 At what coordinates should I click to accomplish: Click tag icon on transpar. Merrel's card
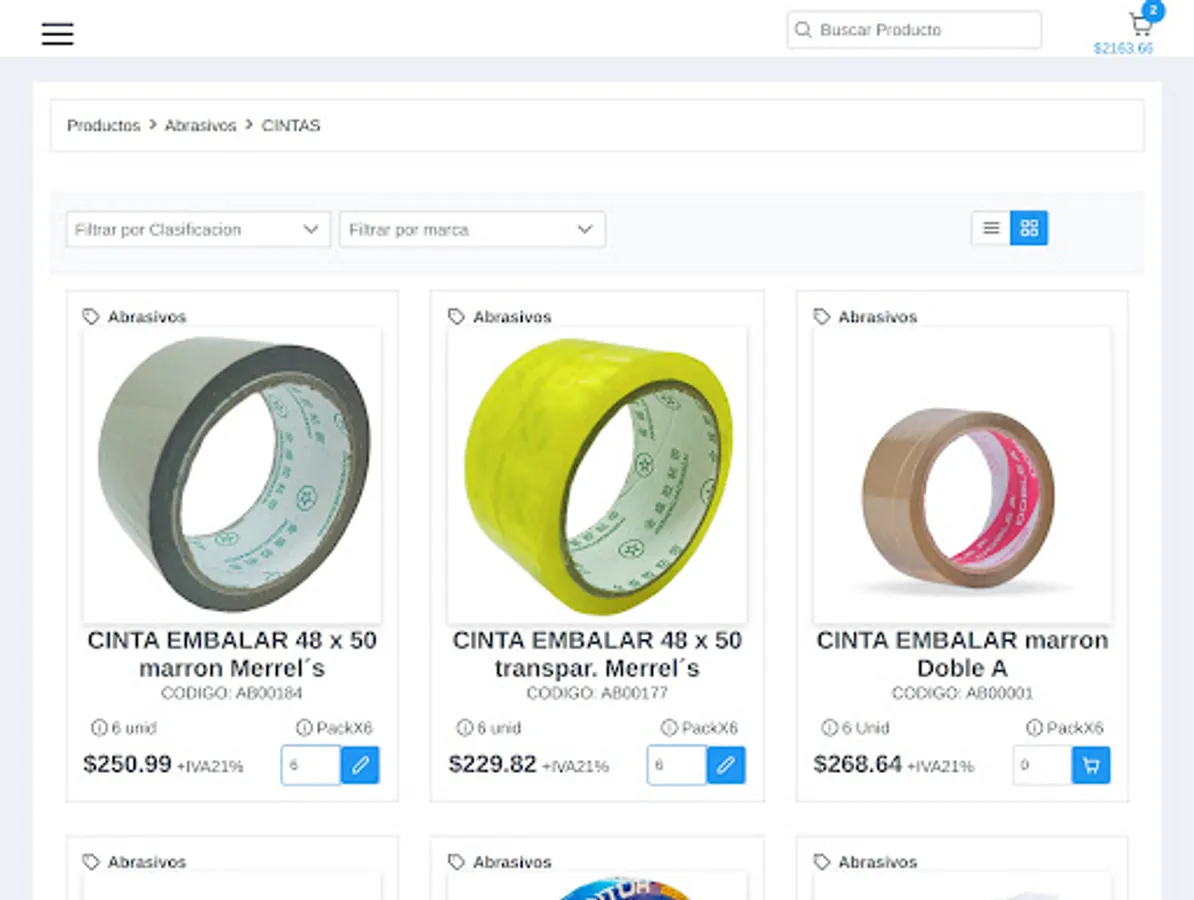[456, 317]
